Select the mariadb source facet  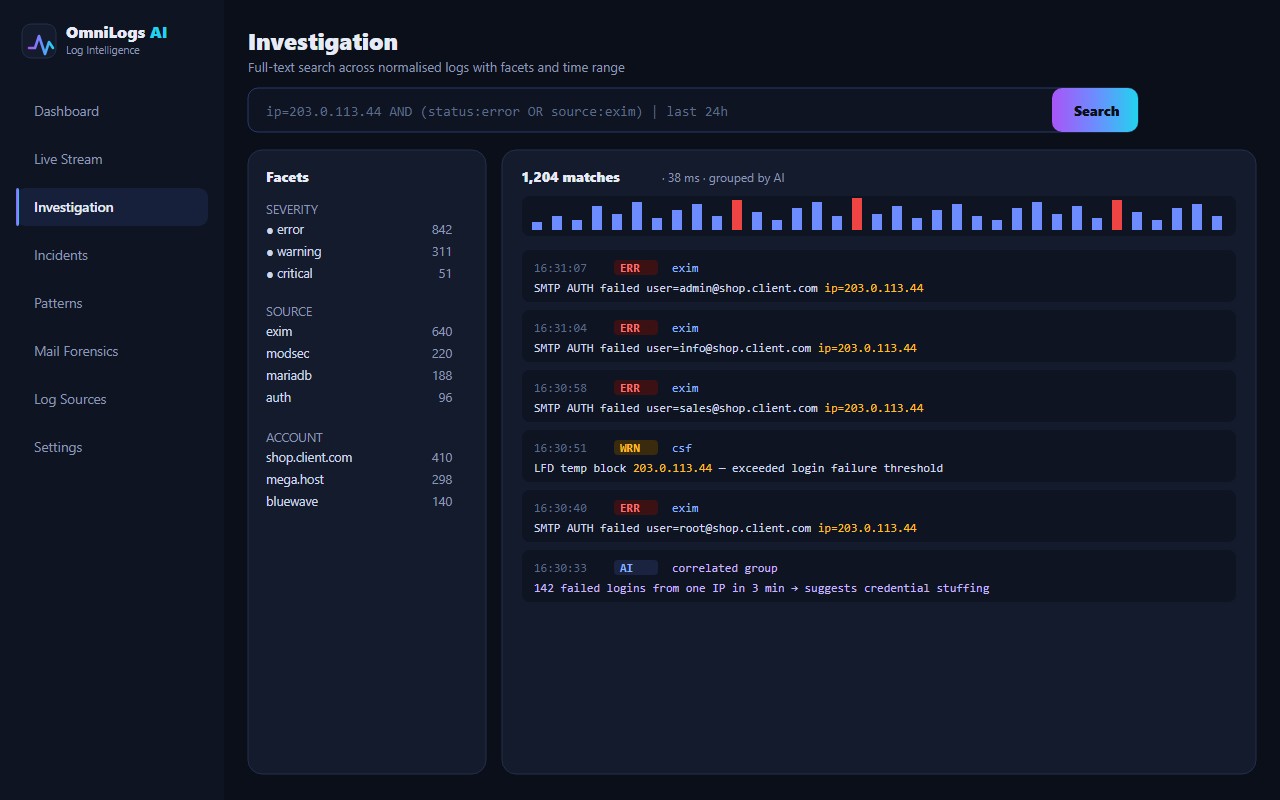pos(359,376)
